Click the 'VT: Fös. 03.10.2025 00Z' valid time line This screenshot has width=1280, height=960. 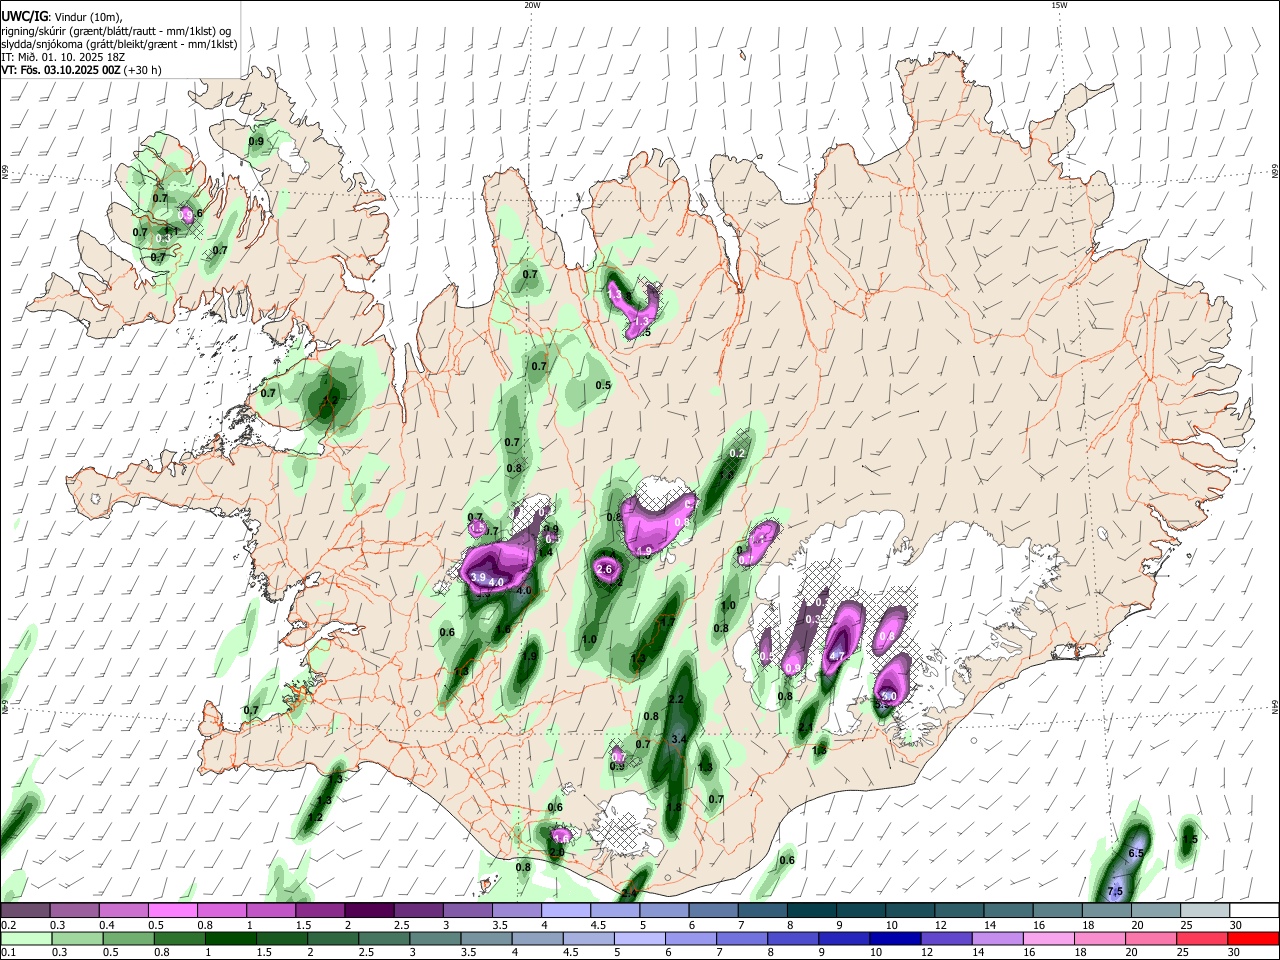pos(61,70)
